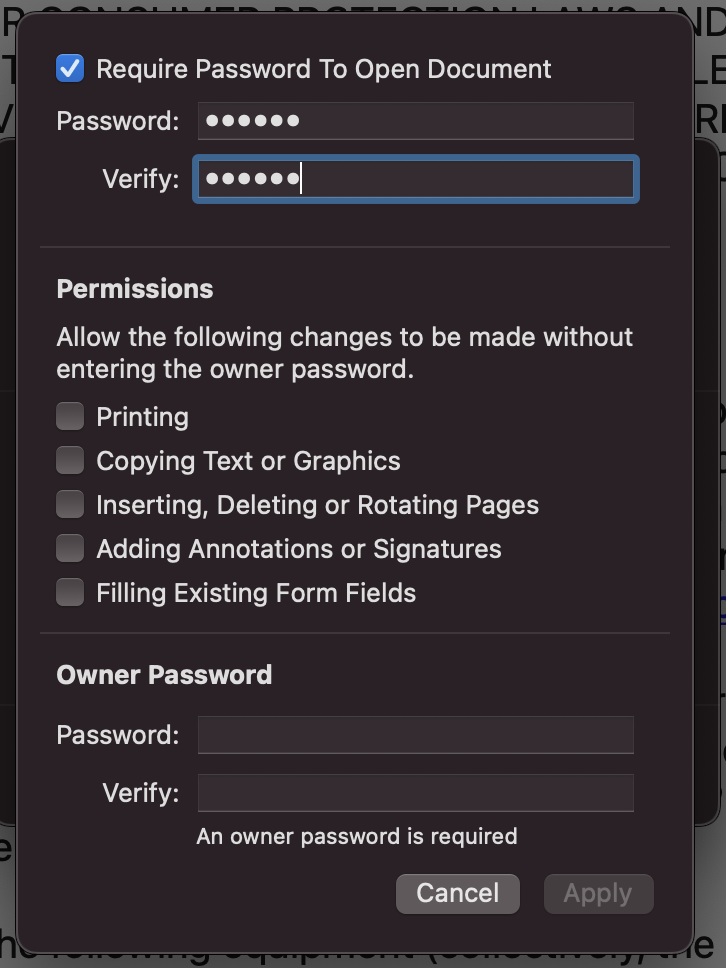Viewport: 726px width, 968px height.
Task: Click the Require Password To Open Document label
Action: (x=323, y=69)
